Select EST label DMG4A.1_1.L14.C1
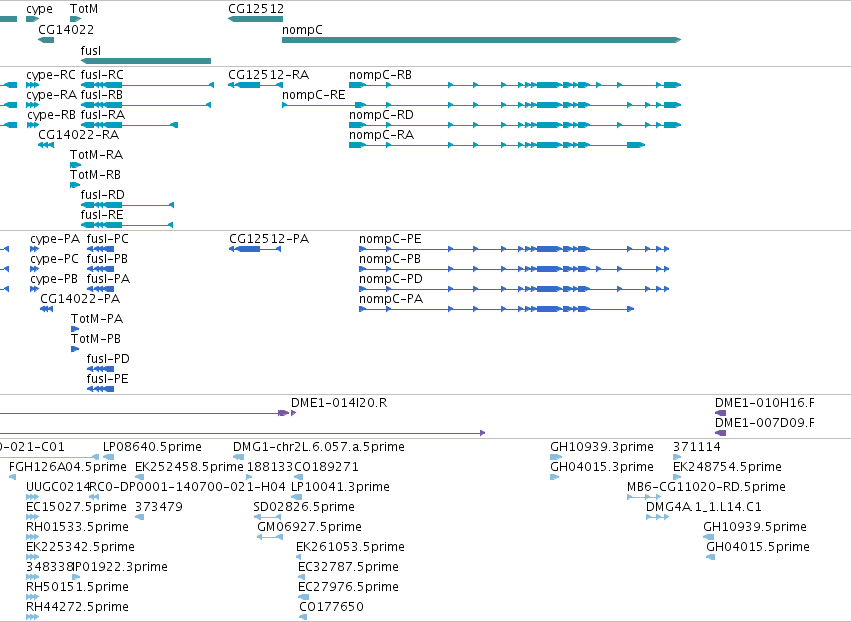851x622 pixels. coord(703,507)
